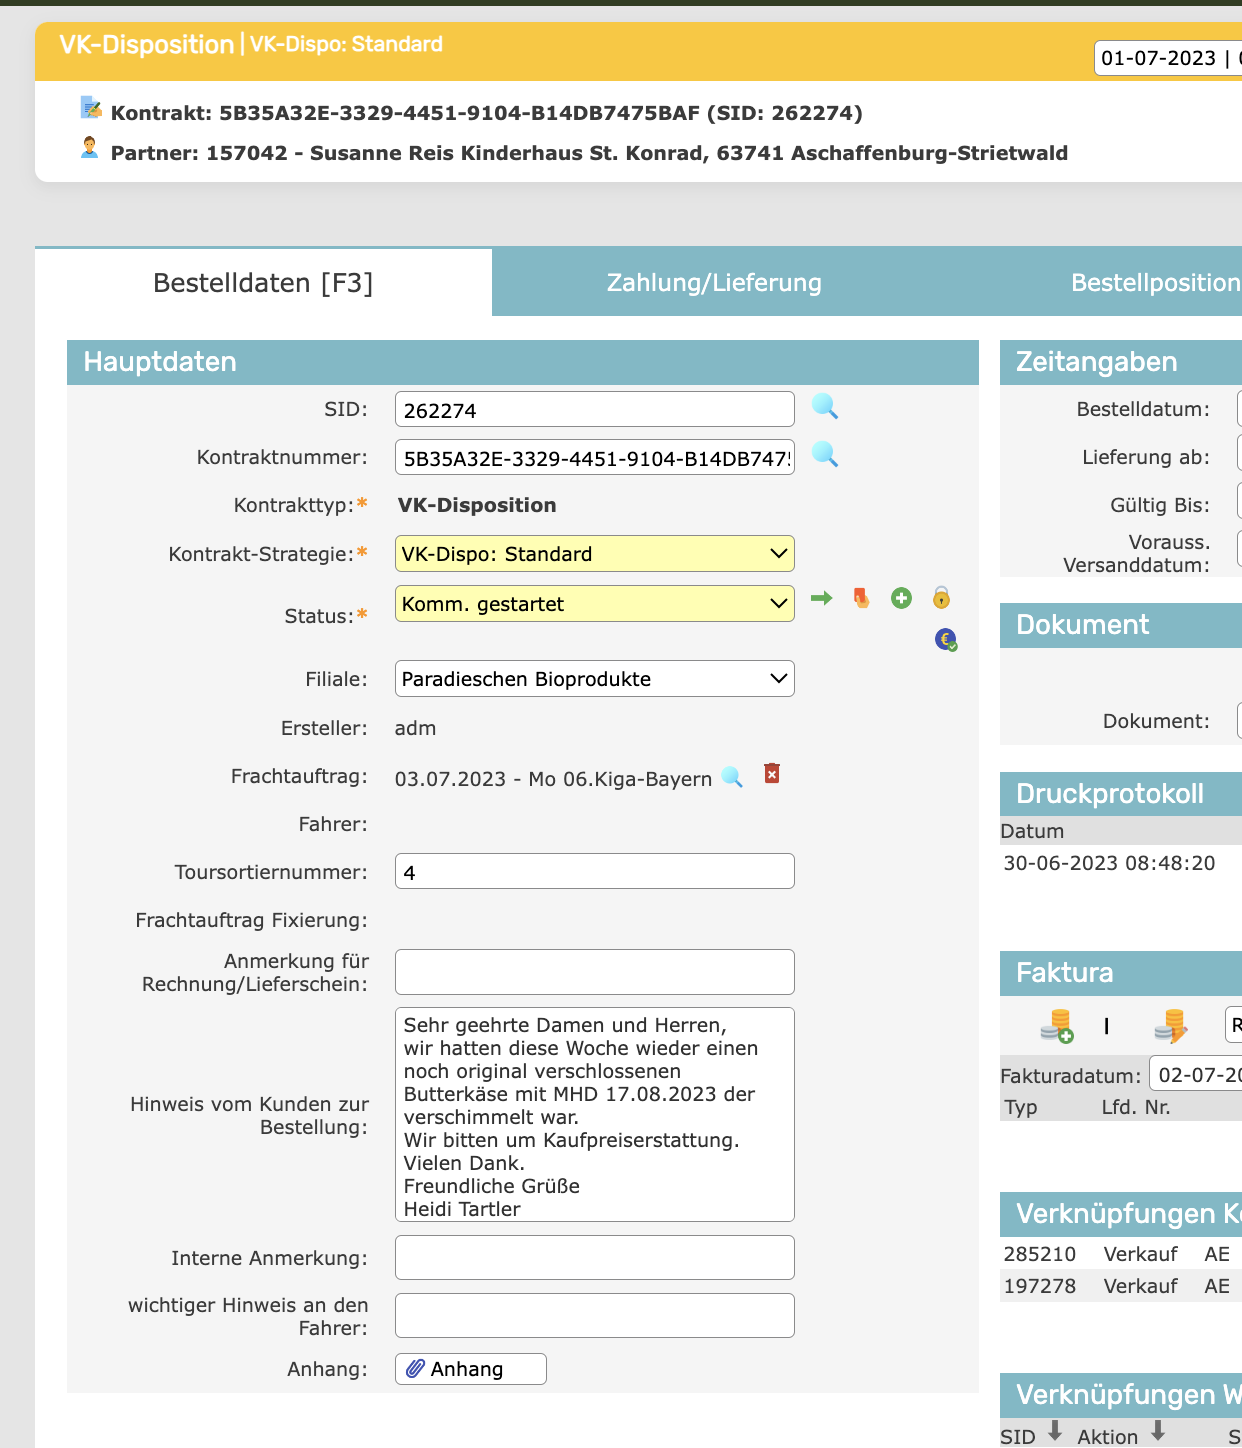Click the green arrow next to Status
This screenshot has height=1448, width=1242.
[821, 598]
